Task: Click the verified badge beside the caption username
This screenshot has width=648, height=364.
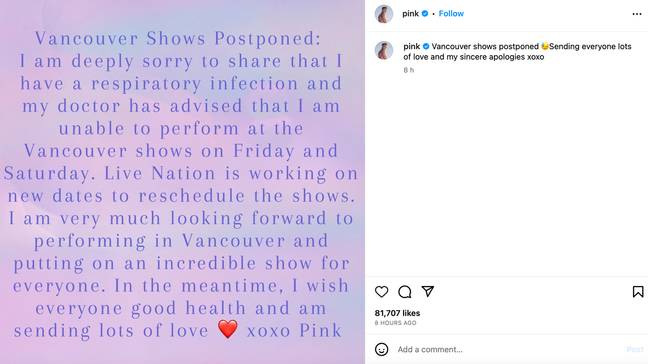Action: click(426, 46)
